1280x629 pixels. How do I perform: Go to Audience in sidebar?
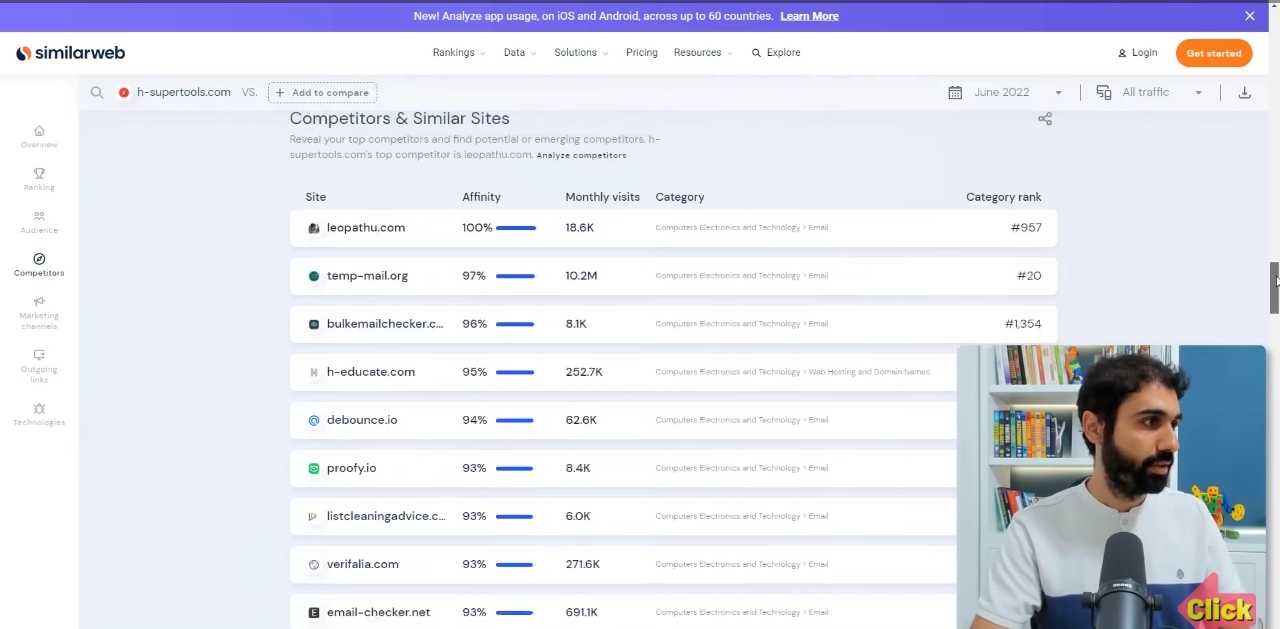click(x=39, y=223)
